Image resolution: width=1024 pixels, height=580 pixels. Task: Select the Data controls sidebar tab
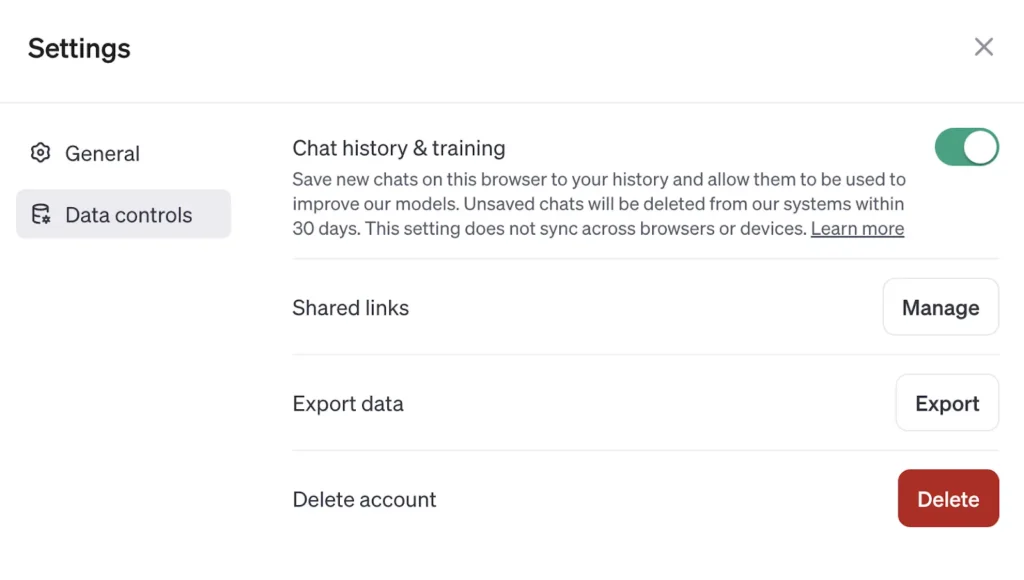click(123, 214)
